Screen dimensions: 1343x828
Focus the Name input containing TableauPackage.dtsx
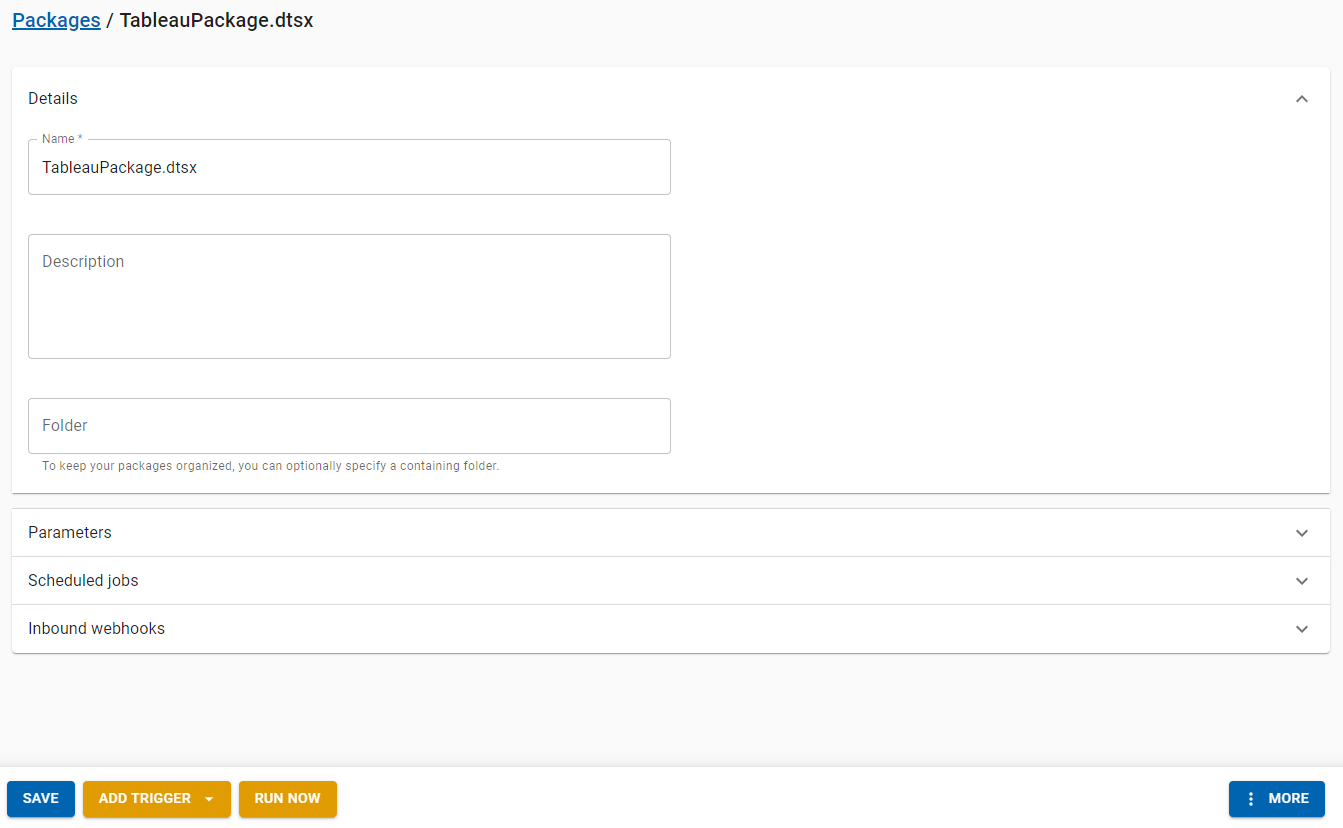tap(349, 168)
